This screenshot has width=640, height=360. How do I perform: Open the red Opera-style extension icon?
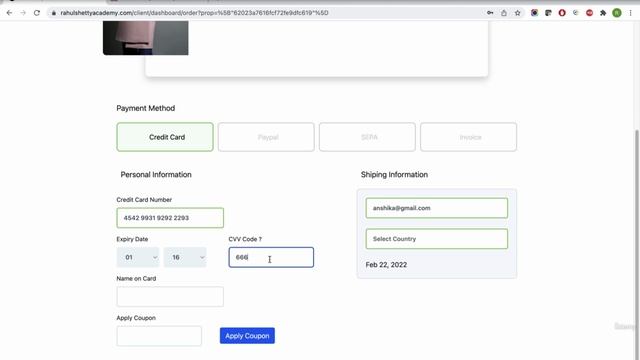(562, 13)
